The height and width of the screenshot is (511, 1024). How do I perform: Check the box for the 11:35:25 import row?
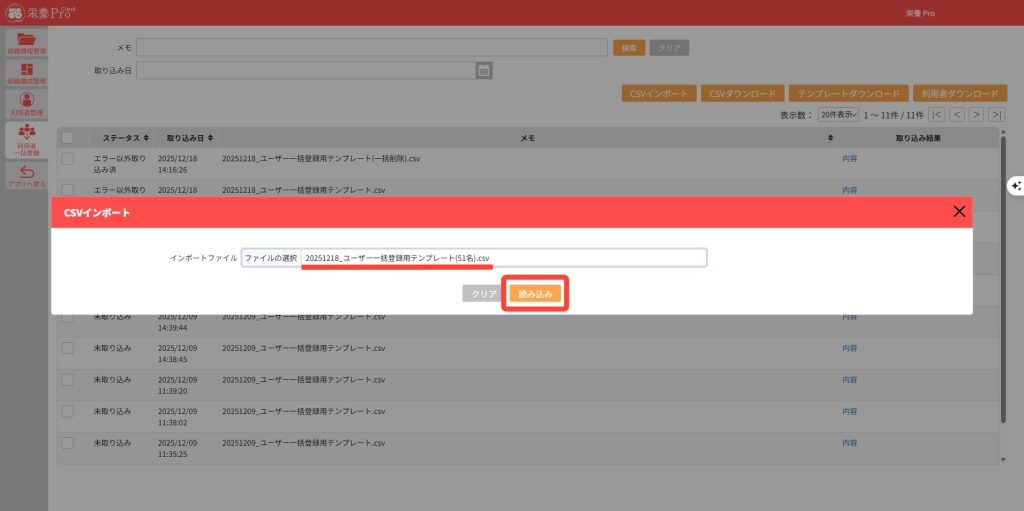(x=68, y=442)
